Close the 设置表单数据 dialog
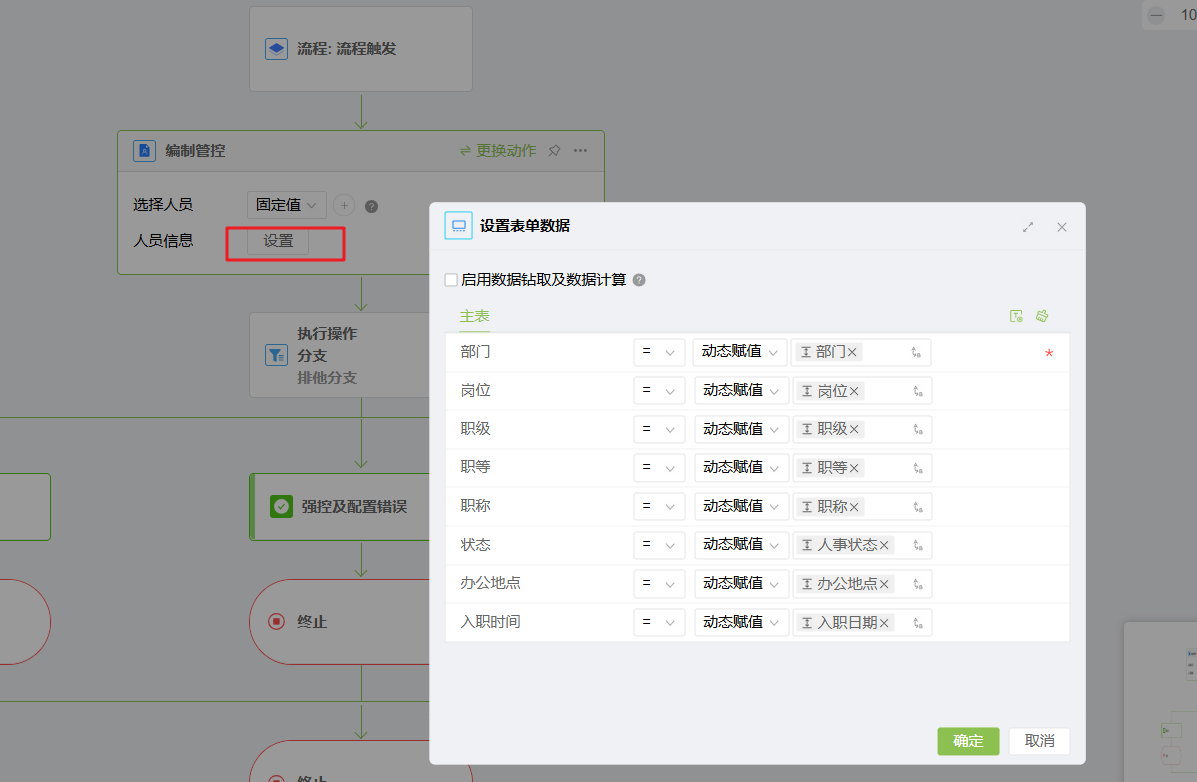This screenshot has height=782, width=1197. [x=1062, y=227]
